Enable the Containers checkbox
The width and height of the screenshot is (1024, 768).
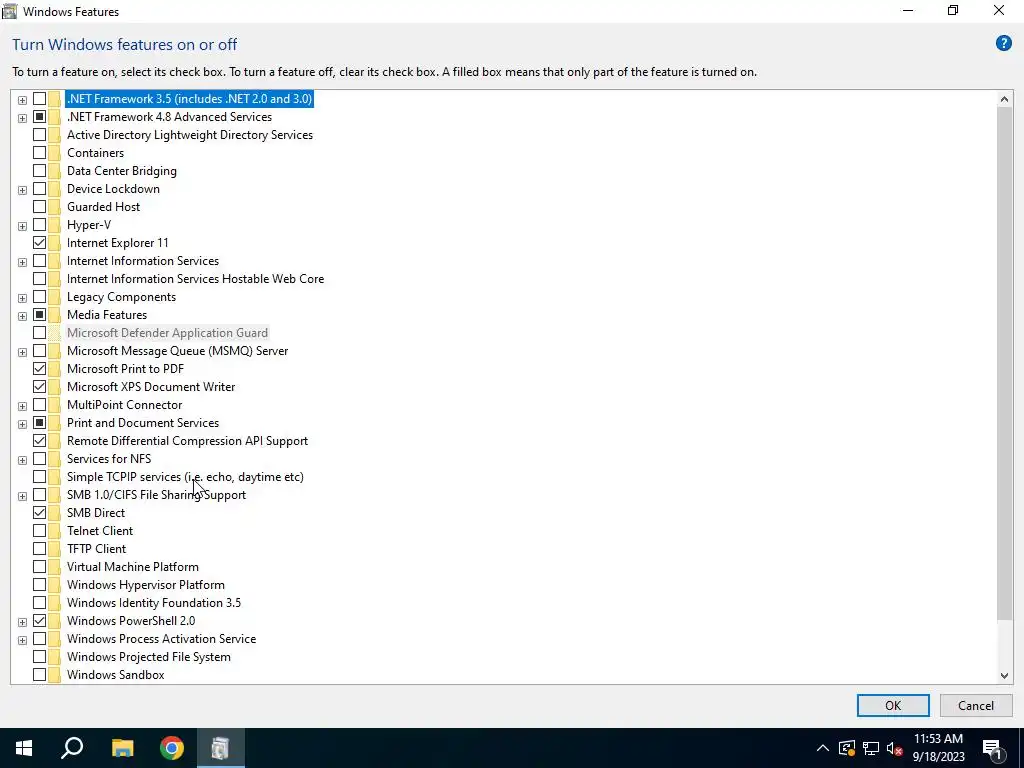[x=39, y=153]
